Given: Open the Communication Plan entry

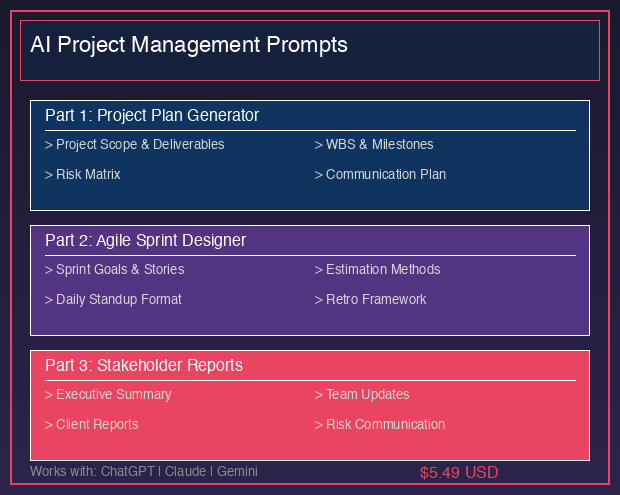Looking at the screenshot, I should pyautogui.click(x=380, y=174).
